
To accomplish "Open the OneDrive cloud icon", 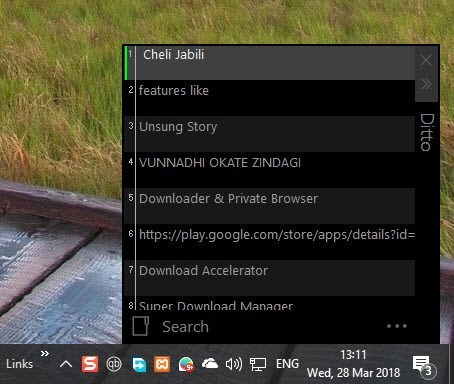I will tap(210, 364).
